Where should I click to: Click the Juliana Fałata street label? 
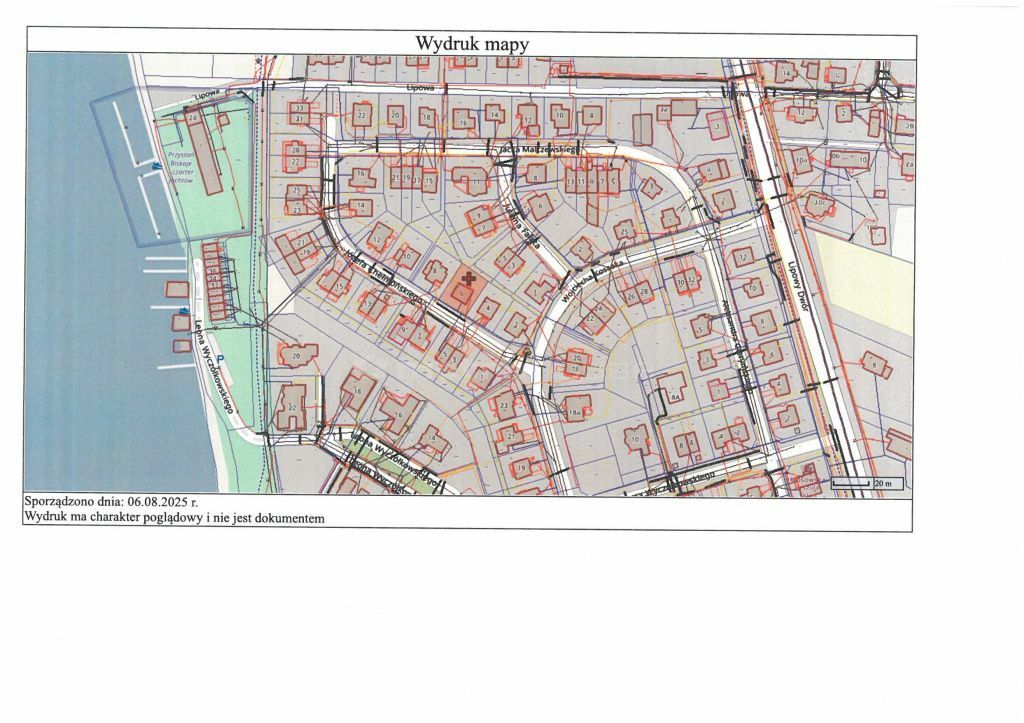(522, 225)
